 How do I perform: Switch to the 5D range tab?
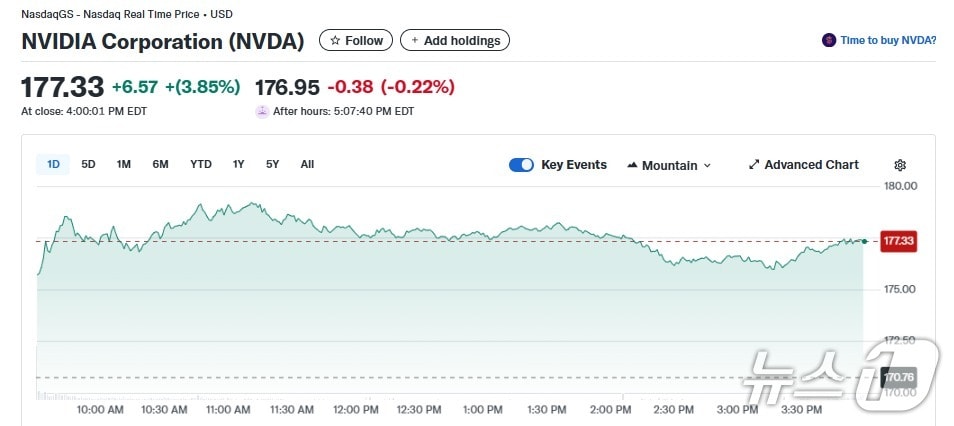pos(88,164)
